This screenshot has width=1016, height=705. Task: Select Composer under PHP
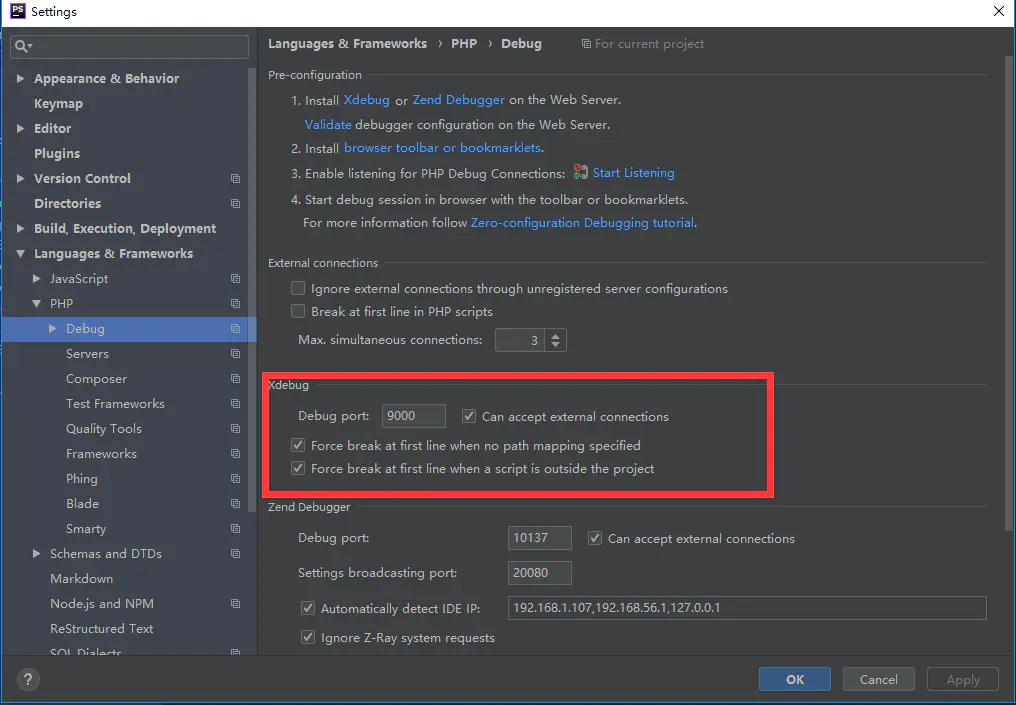(x=96, y=378)
